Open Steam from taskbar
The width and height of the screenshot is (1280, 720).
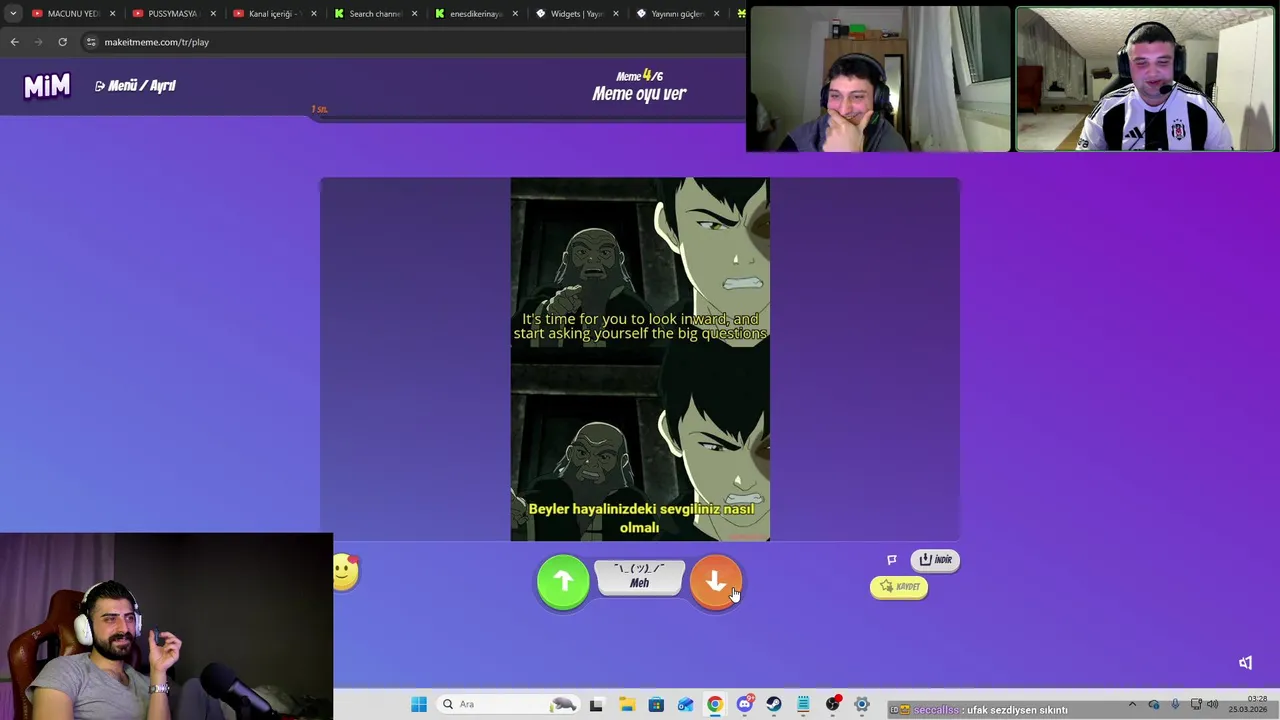[x=774, y=704]
